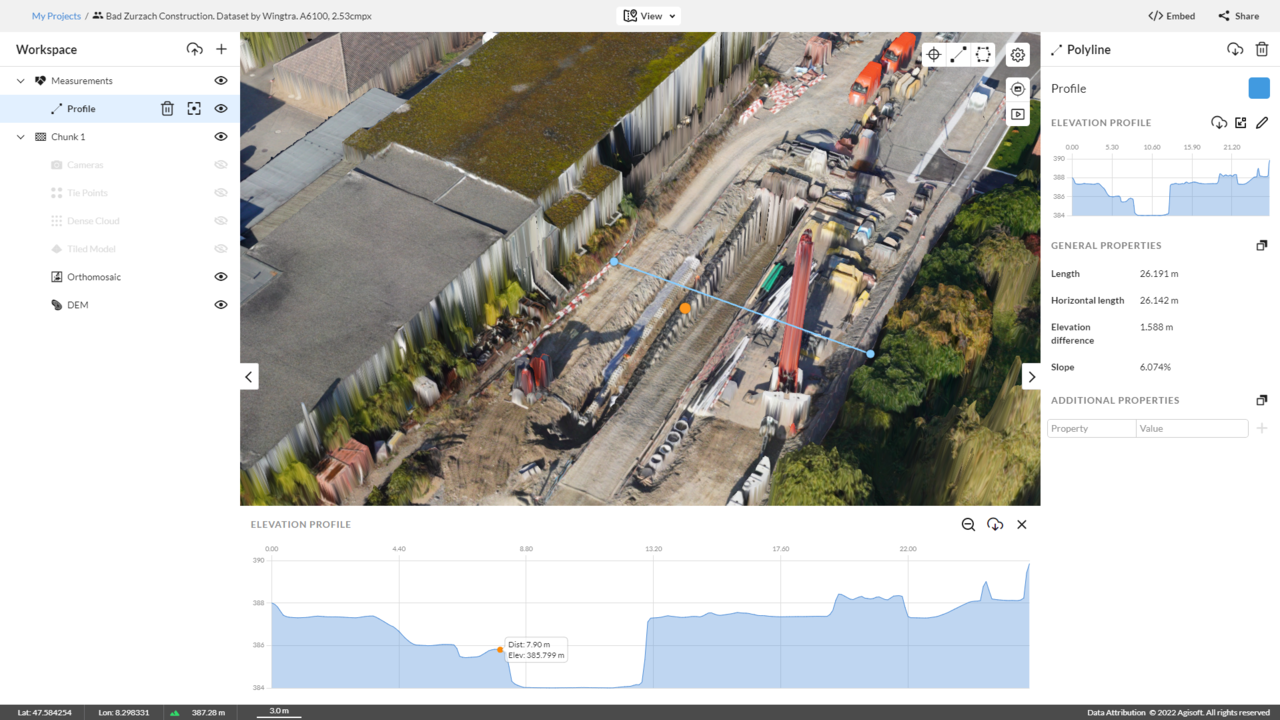Hide the Orthomosaic layer
Image resolution: width=1280 pixels, height=720 pixels.
[x=221, y=276]
